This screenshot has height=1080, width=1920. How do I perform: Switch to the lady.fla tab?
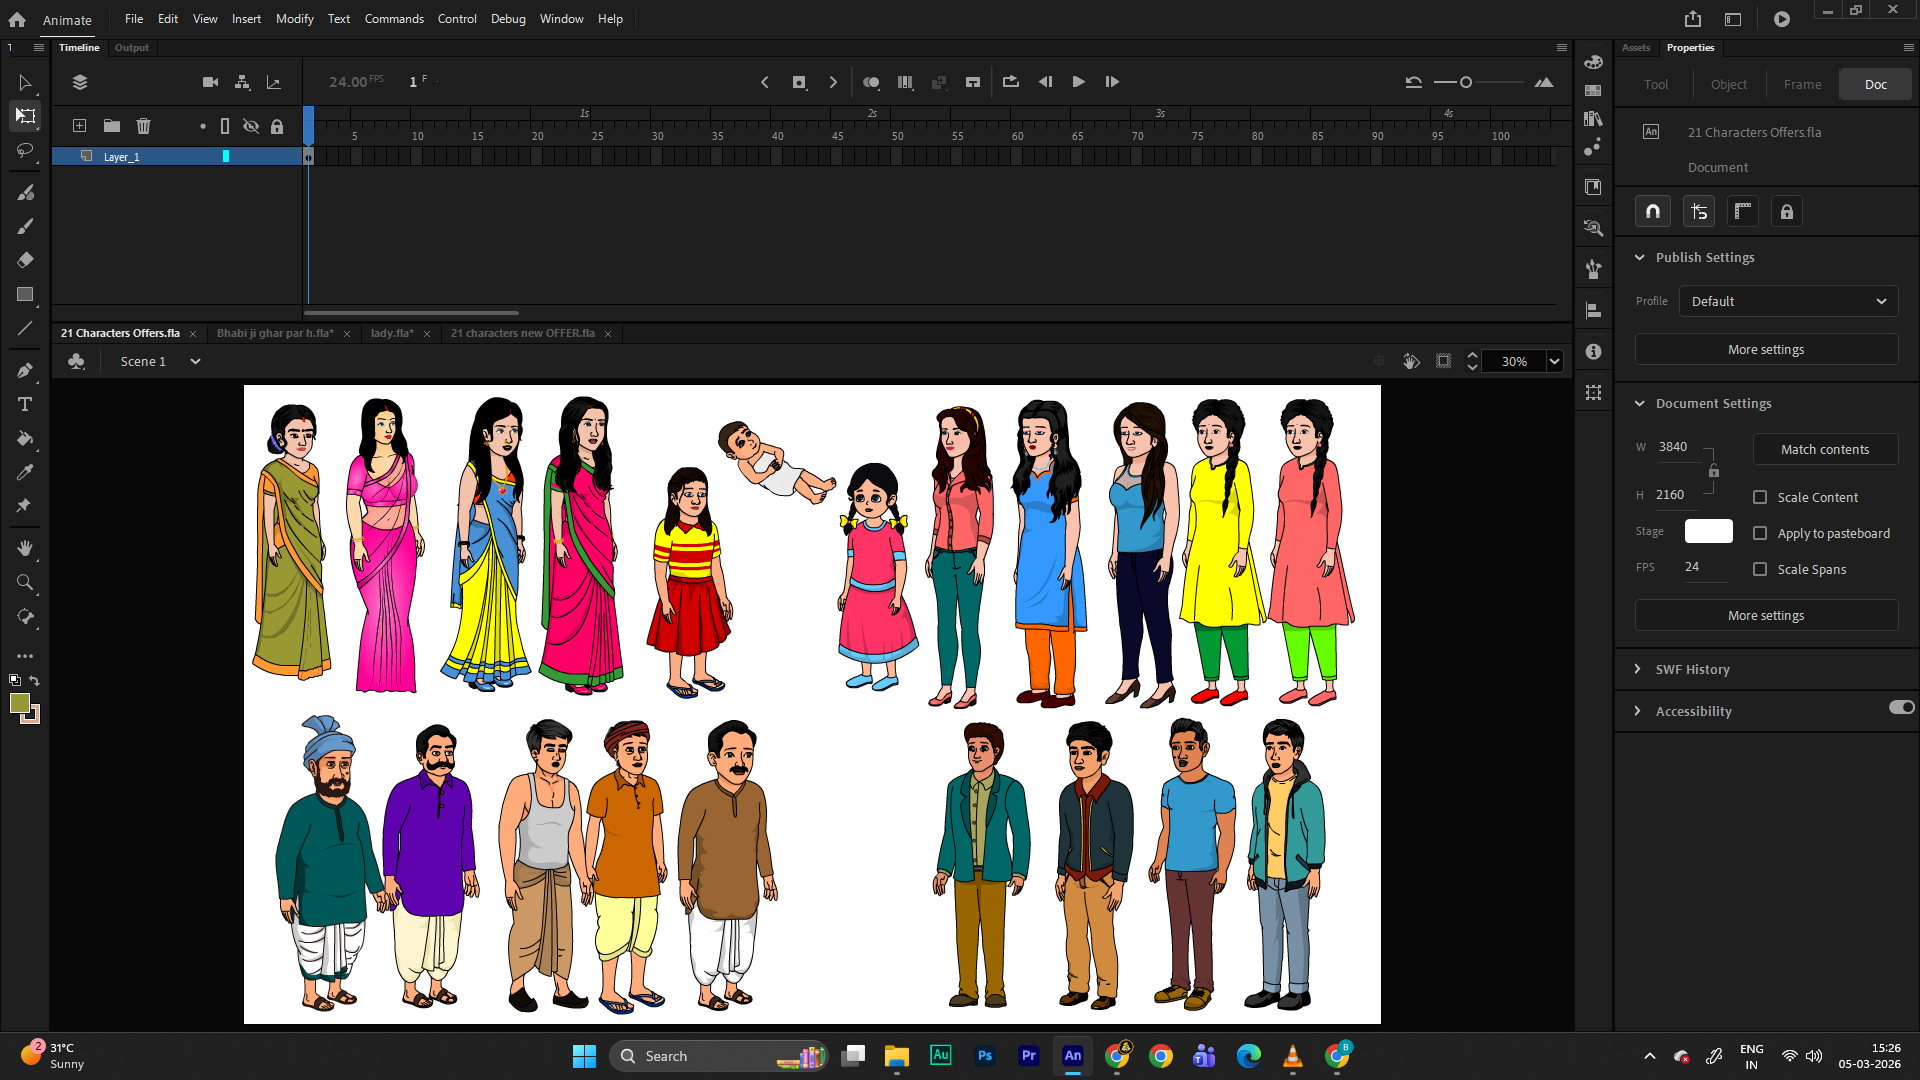(x=393, y=333)
